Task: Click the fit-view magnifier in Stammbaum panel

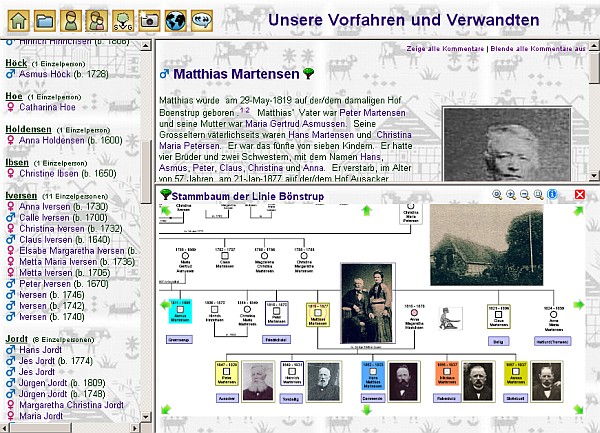Action: point(497,195)
